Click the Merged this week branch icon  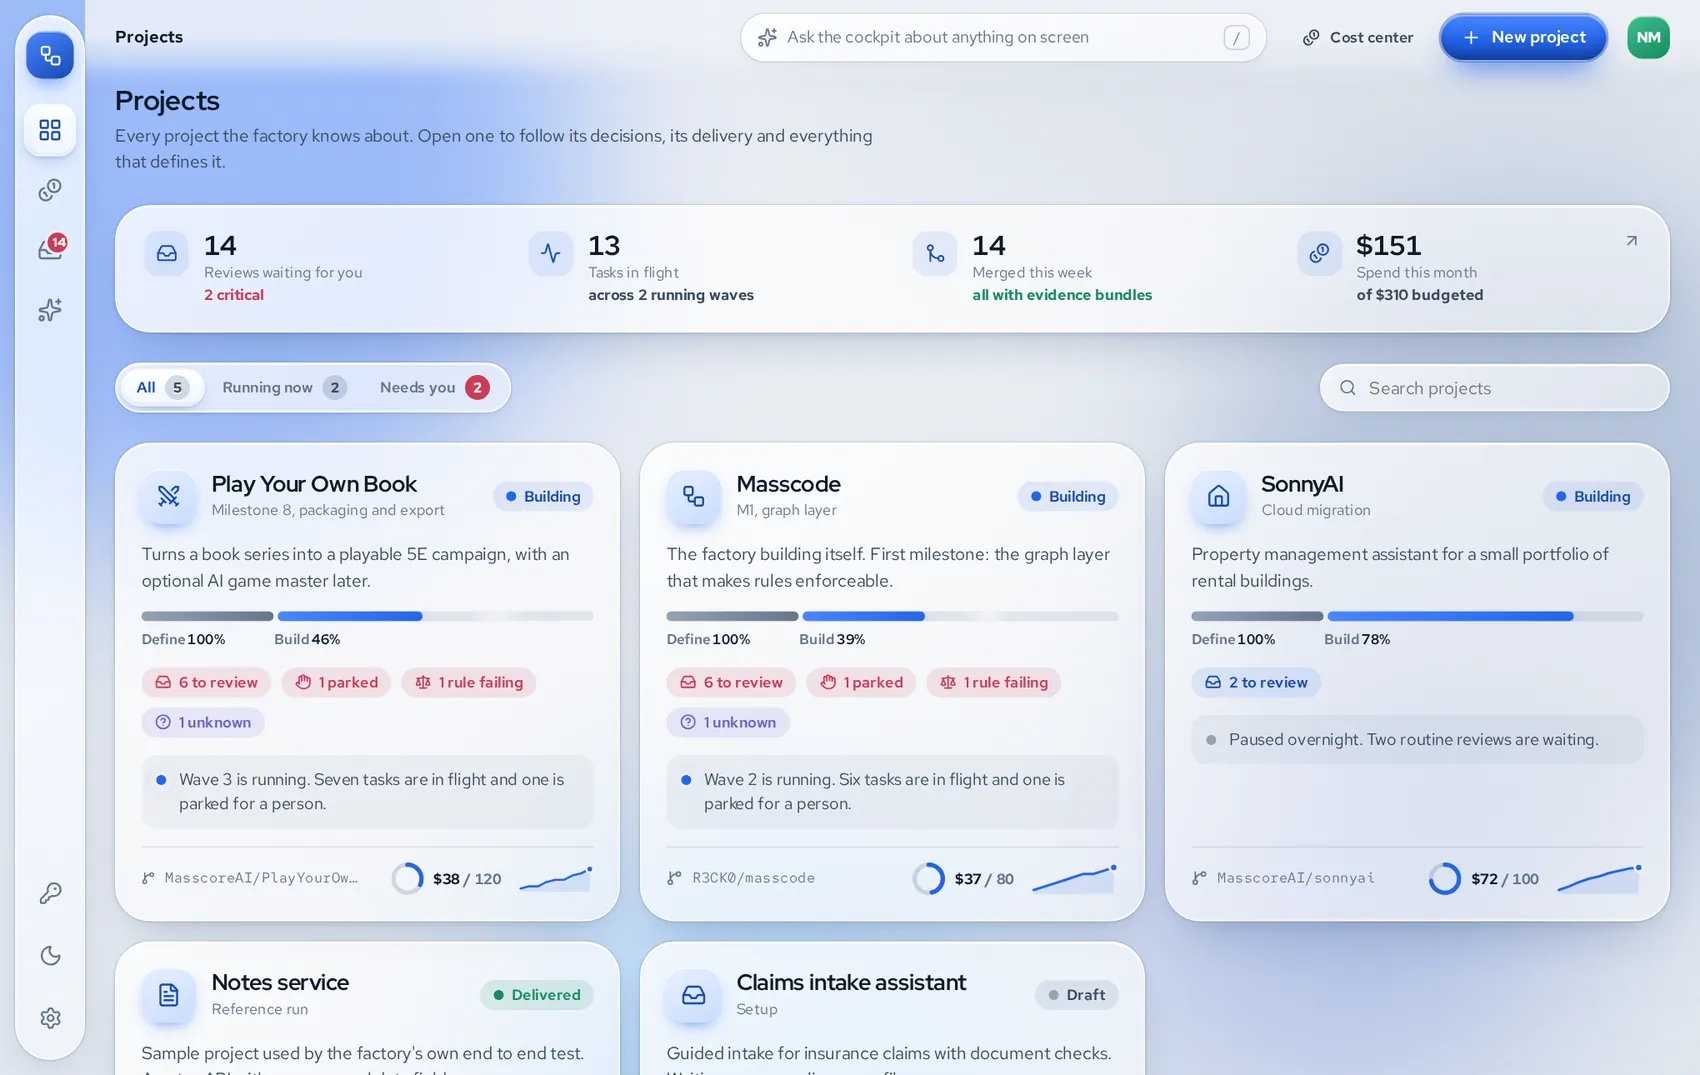point(935,254)
